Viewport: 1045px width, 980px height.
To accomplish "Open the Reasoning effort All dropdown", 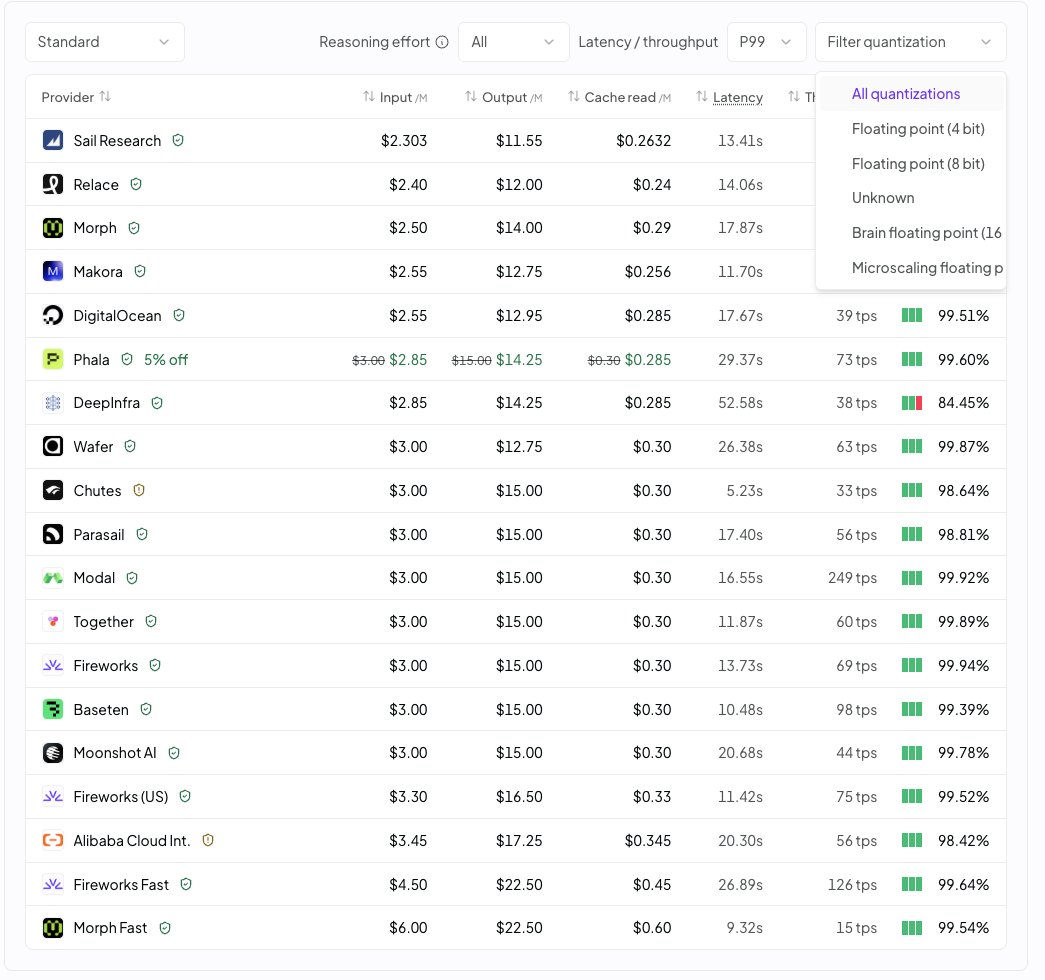I will (513, 42).
